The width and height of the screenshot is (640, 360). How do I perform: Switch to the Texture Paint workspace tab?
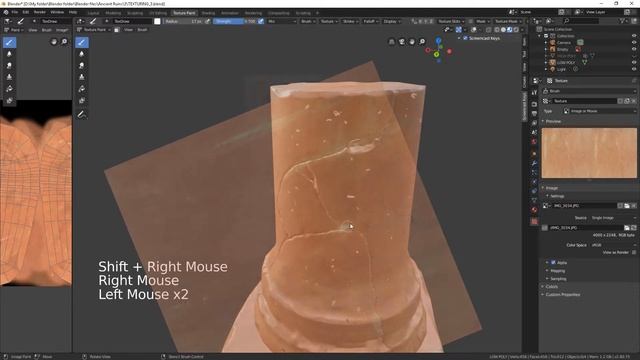[184, 13]
